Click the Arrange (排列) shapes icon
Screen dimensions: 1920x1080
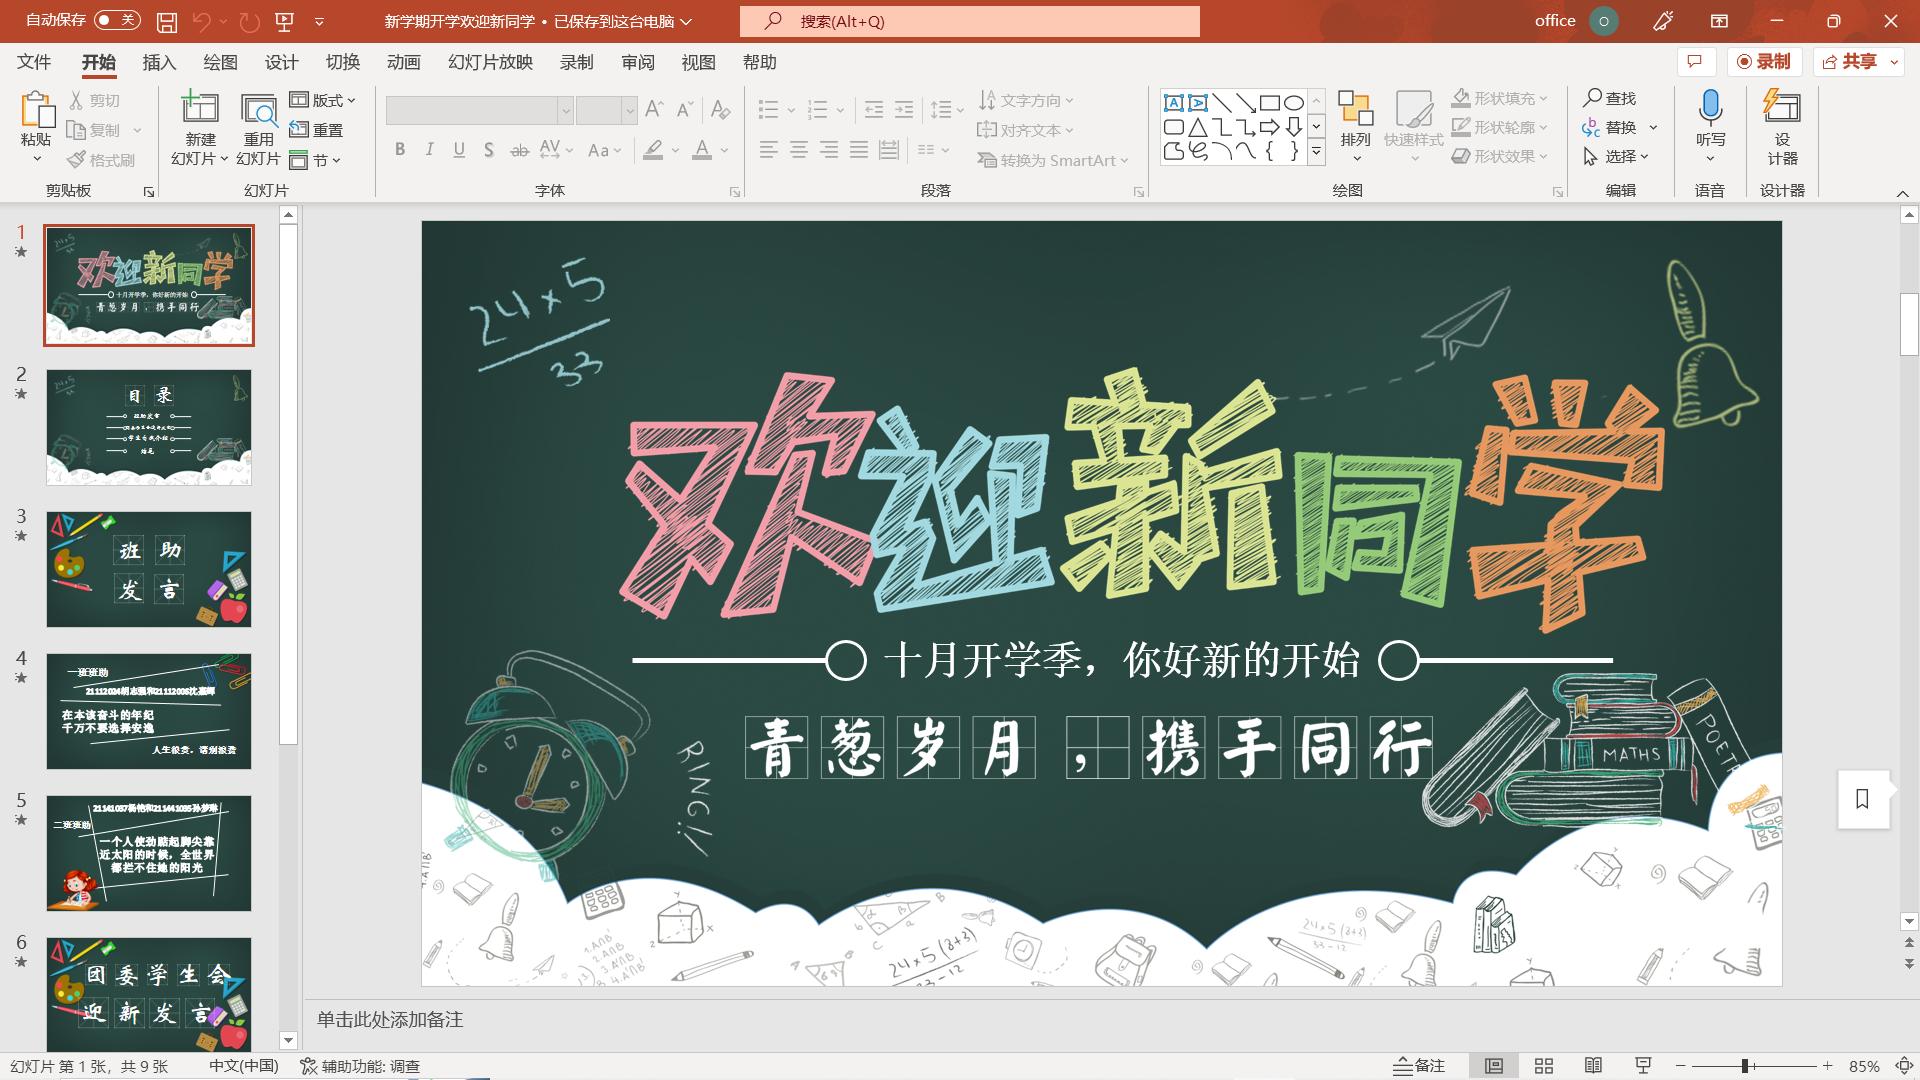[x=1355, y=108]
